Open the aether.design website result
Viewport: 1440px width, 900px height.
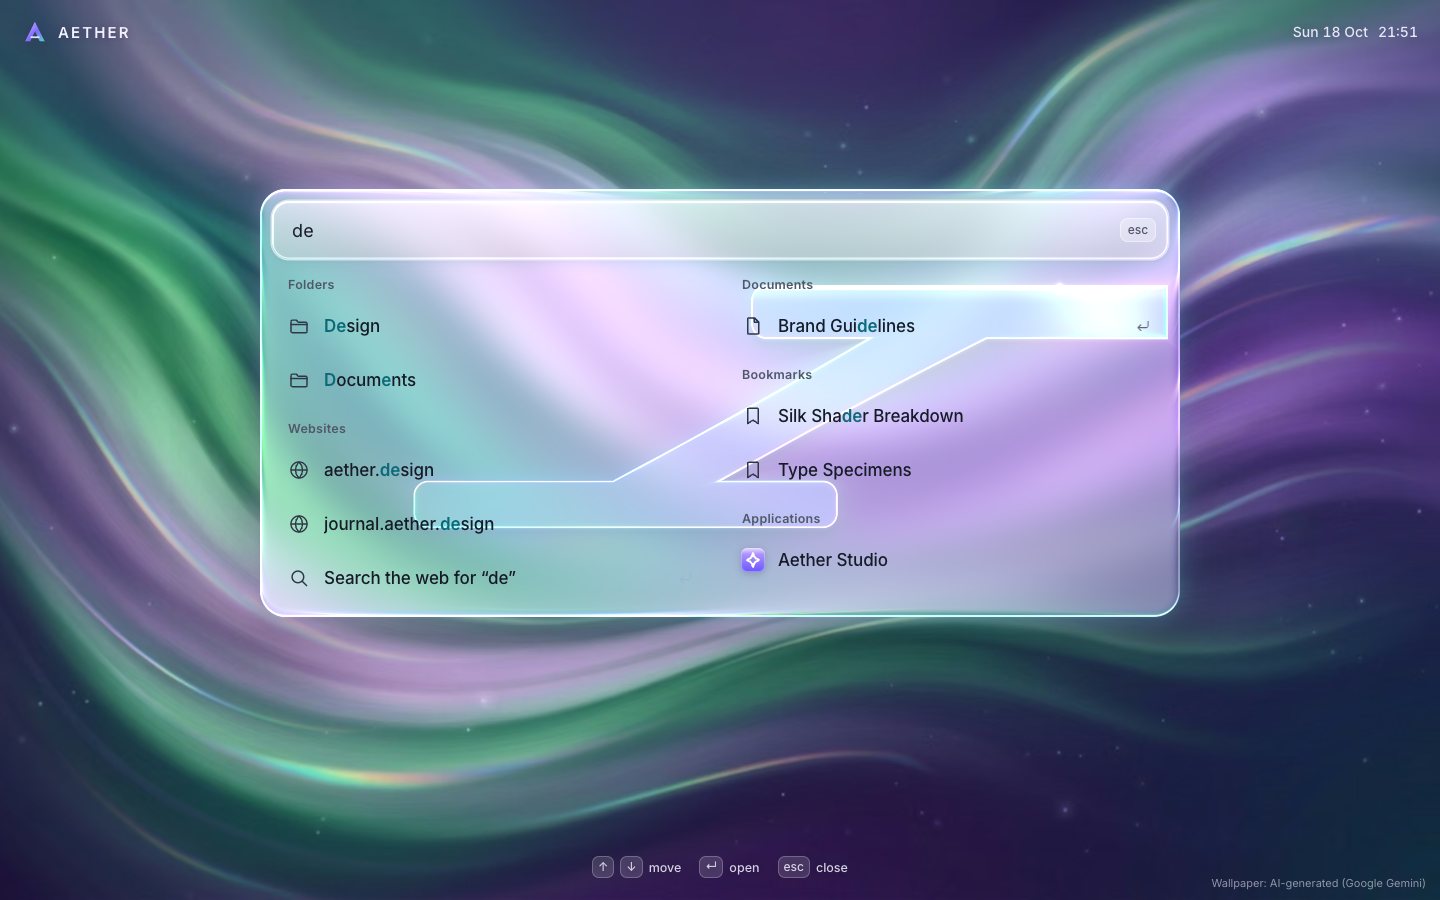[x=493, y=470]
